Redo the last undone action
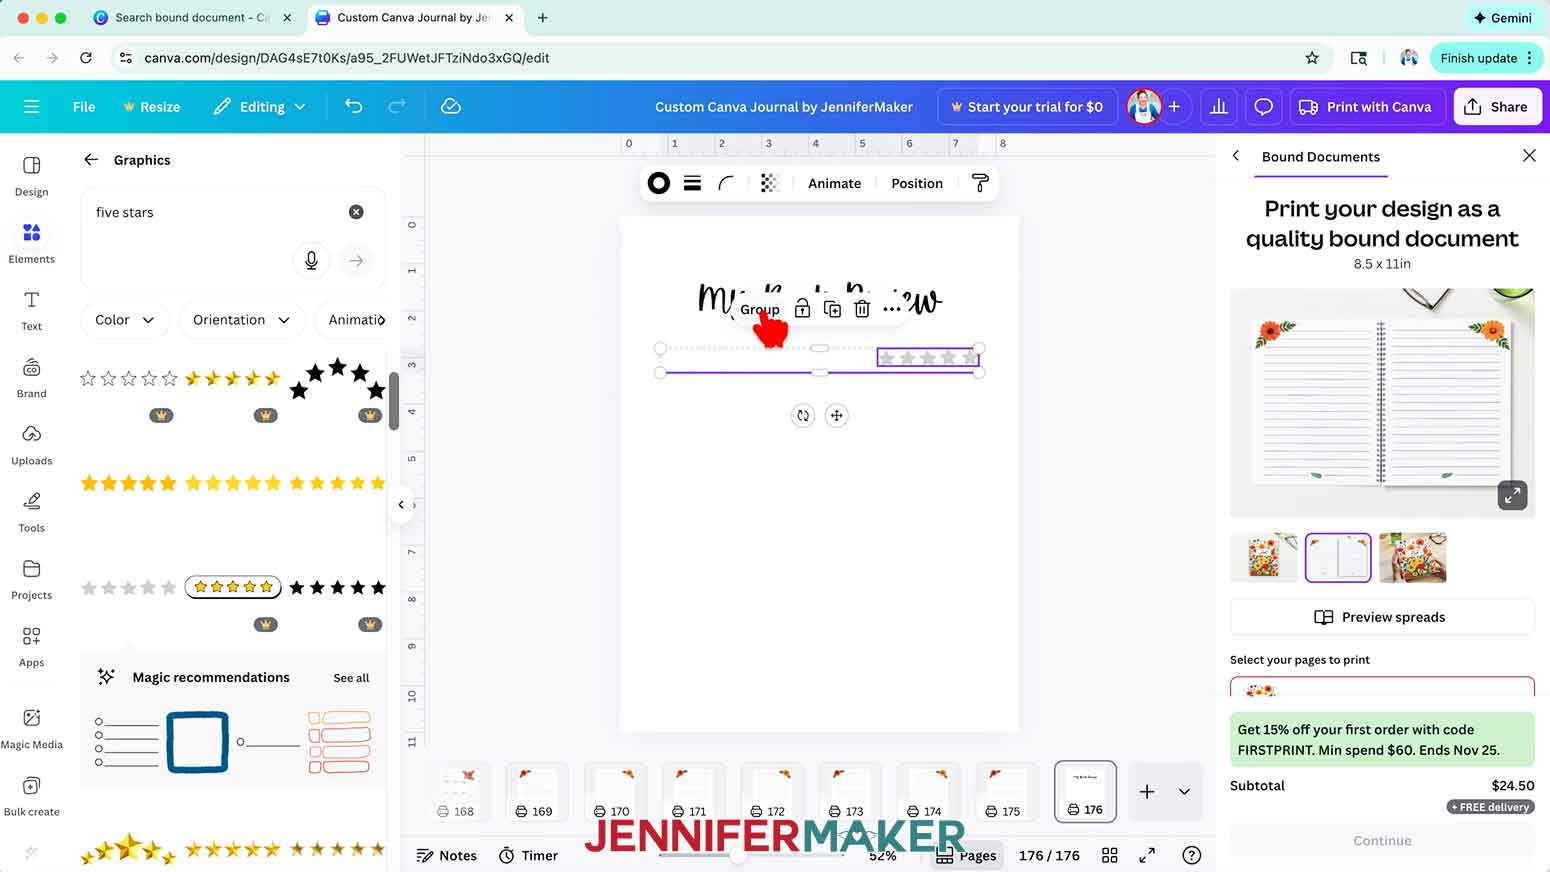Viewport: 1550px width, 872px height. click(397, 106)
